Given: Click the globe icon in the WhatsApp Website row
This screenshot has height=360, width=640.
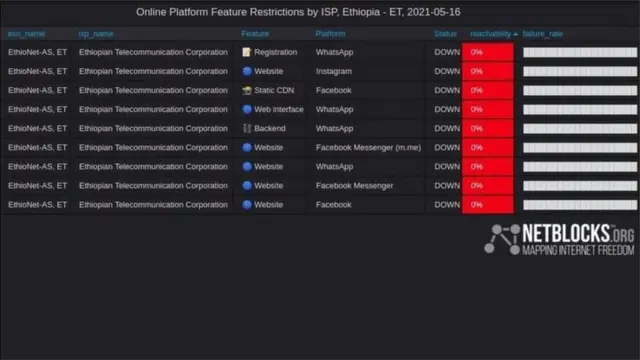Looking at the screenshot, I should tap(247, 167).
